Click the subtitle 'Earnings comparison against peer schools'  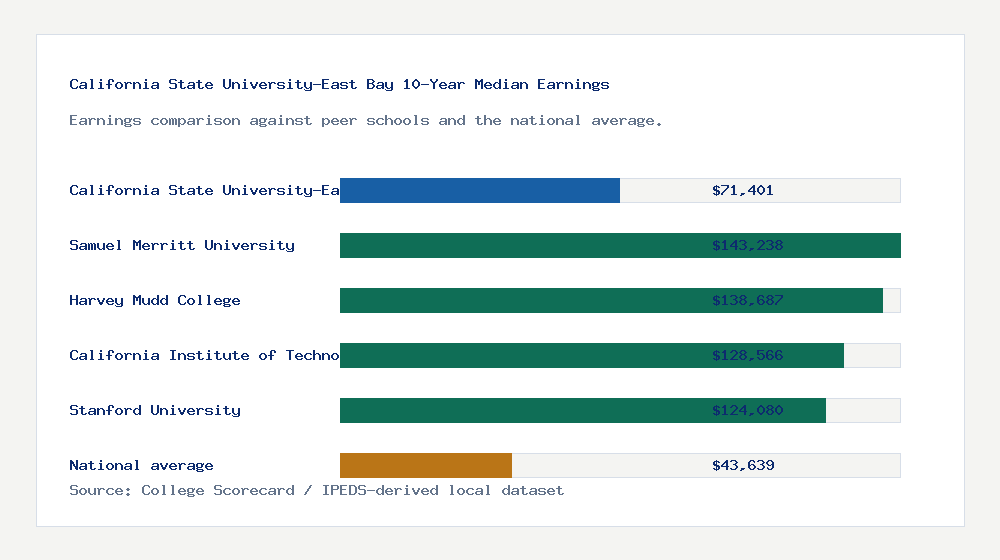[x=365, y=121]
